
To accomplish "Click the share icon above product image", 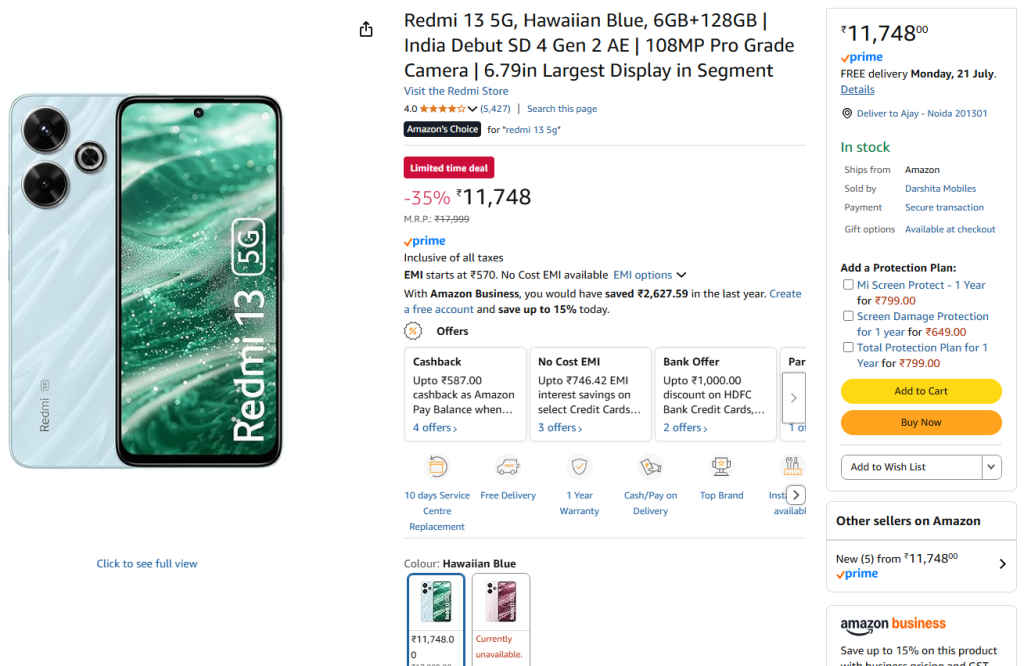I will coord(366,30).
